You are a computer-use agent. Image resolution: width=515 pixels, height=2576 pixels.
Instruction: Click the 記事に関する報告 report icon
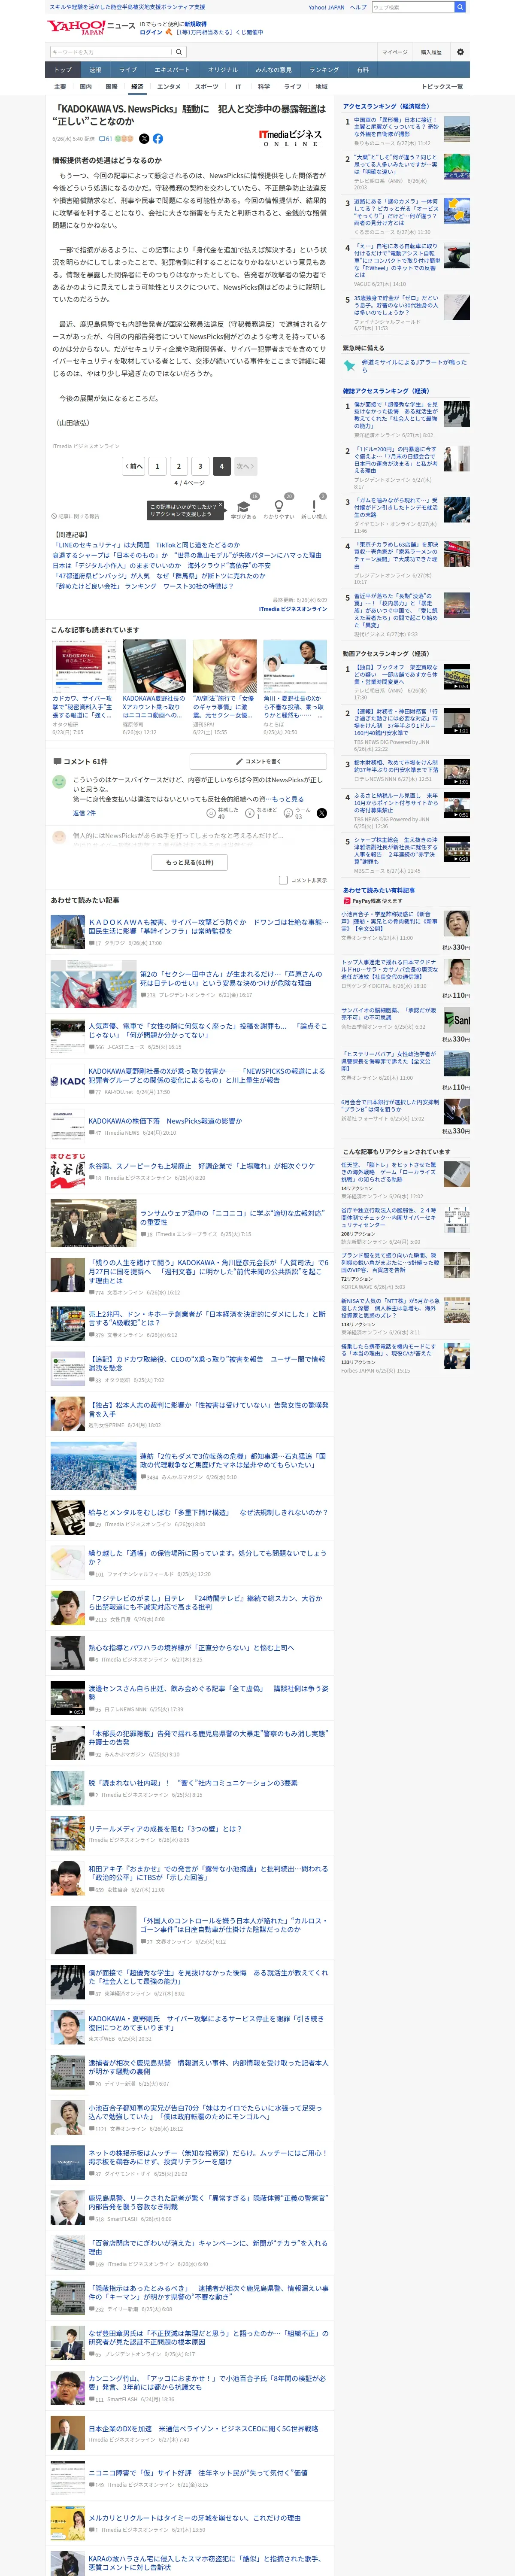pos(54,516)
